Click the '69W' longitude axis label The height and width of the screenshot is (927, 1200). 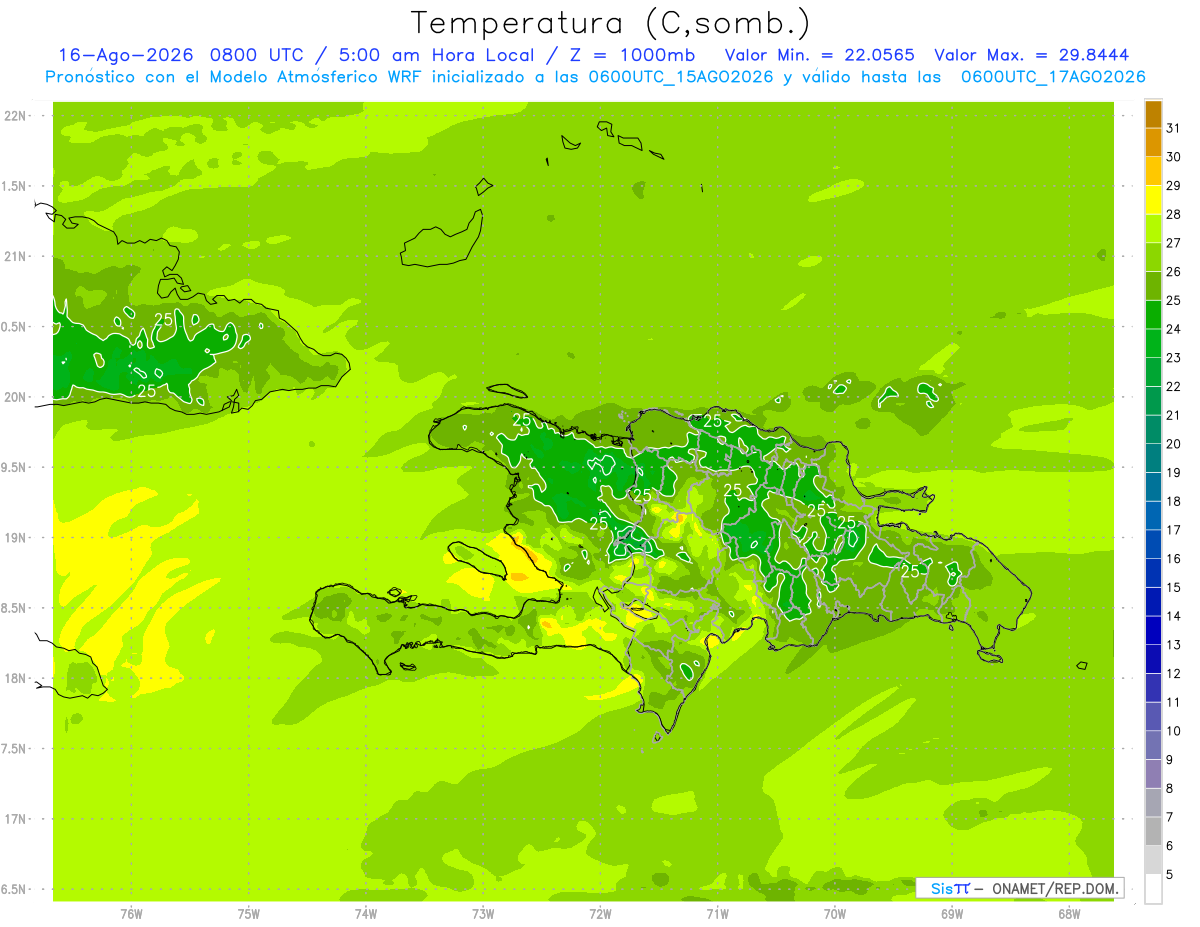coord(952,913)
